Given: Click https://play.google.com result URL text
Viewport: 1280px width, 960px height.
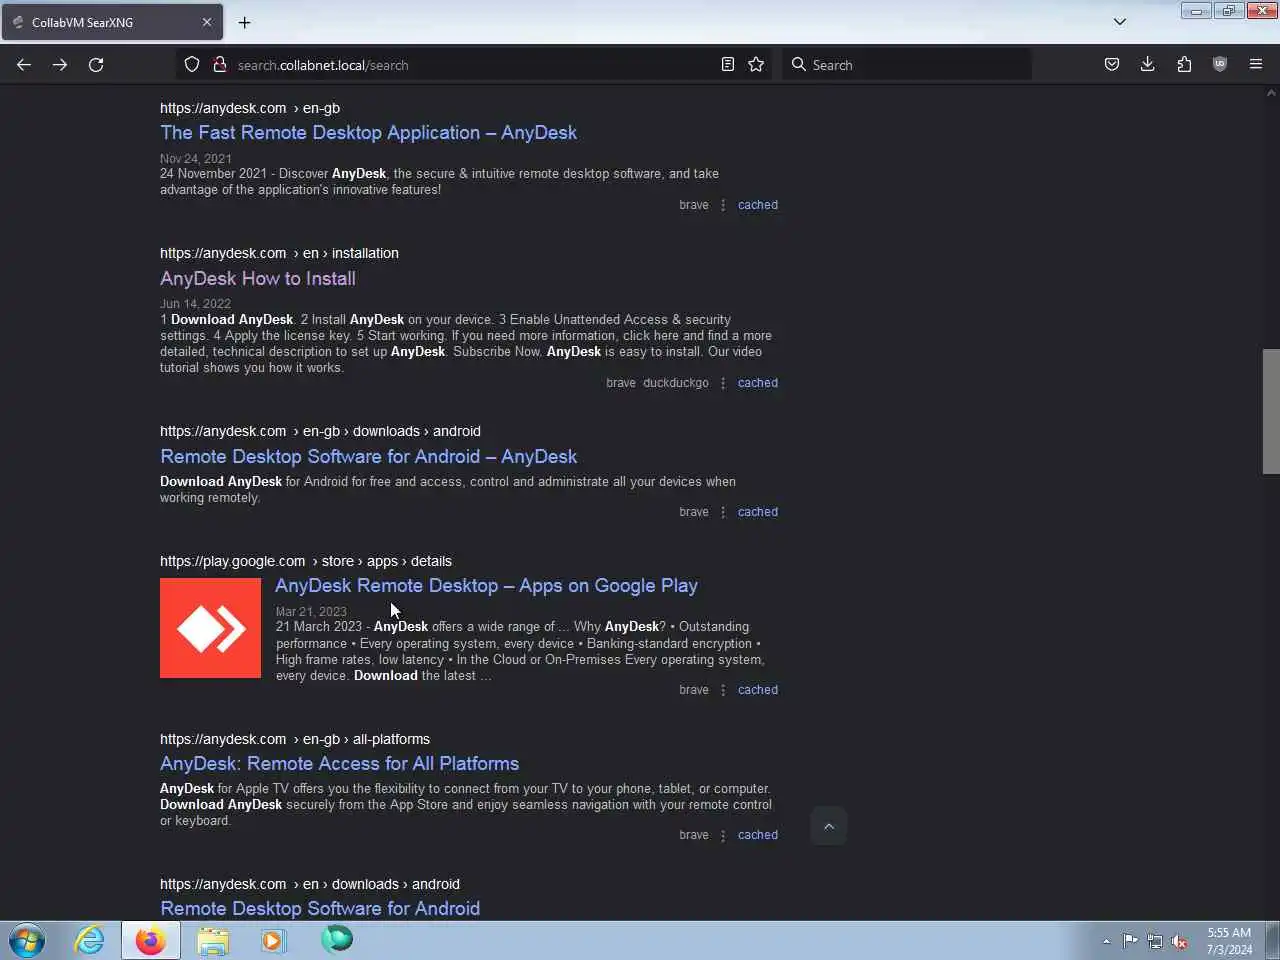Looking at the screenshot, I should click(x=233, y=561).
